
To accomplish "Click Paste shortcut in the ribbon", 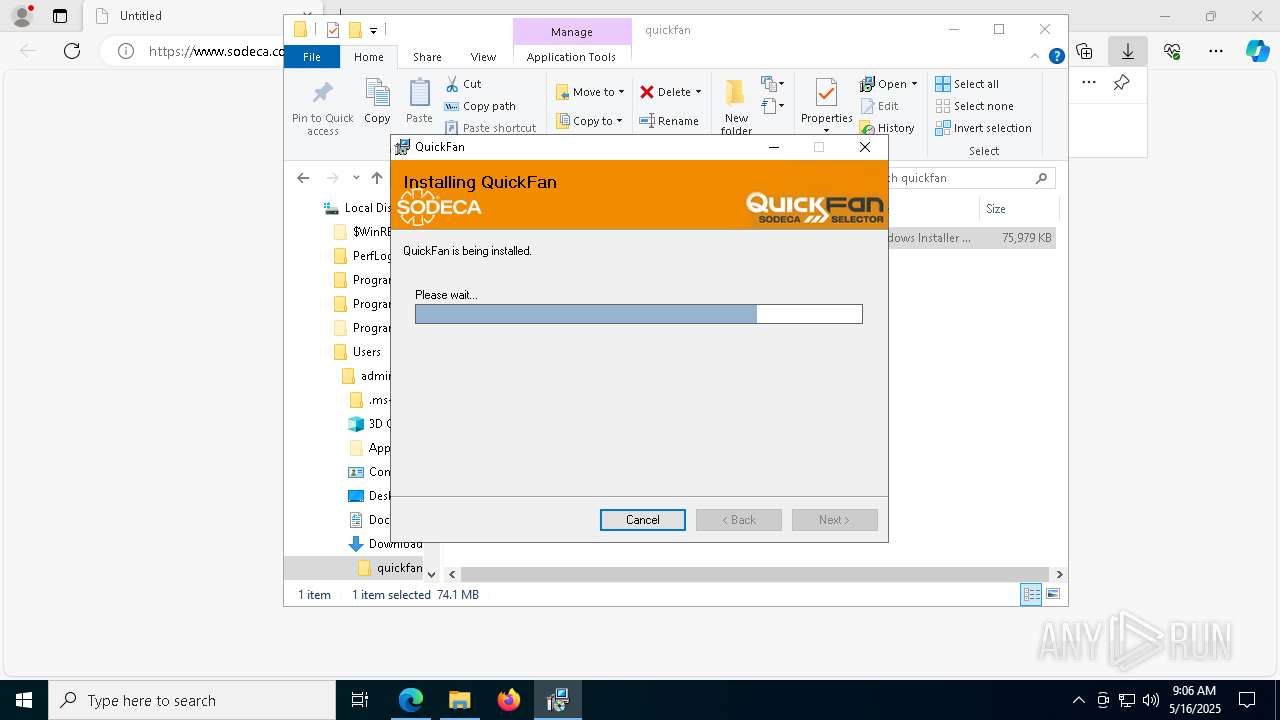I will point(490,128).
